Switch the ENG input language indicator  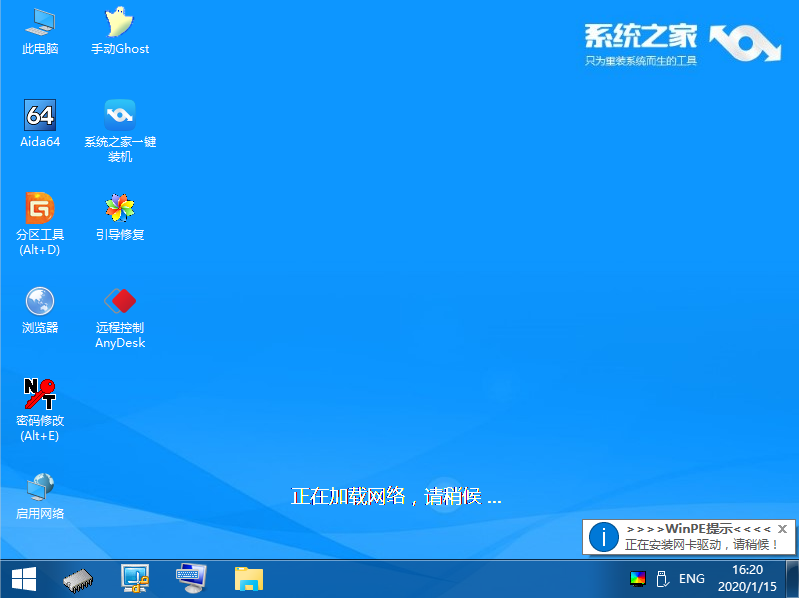pyautogui.click(x=691, y=579)
